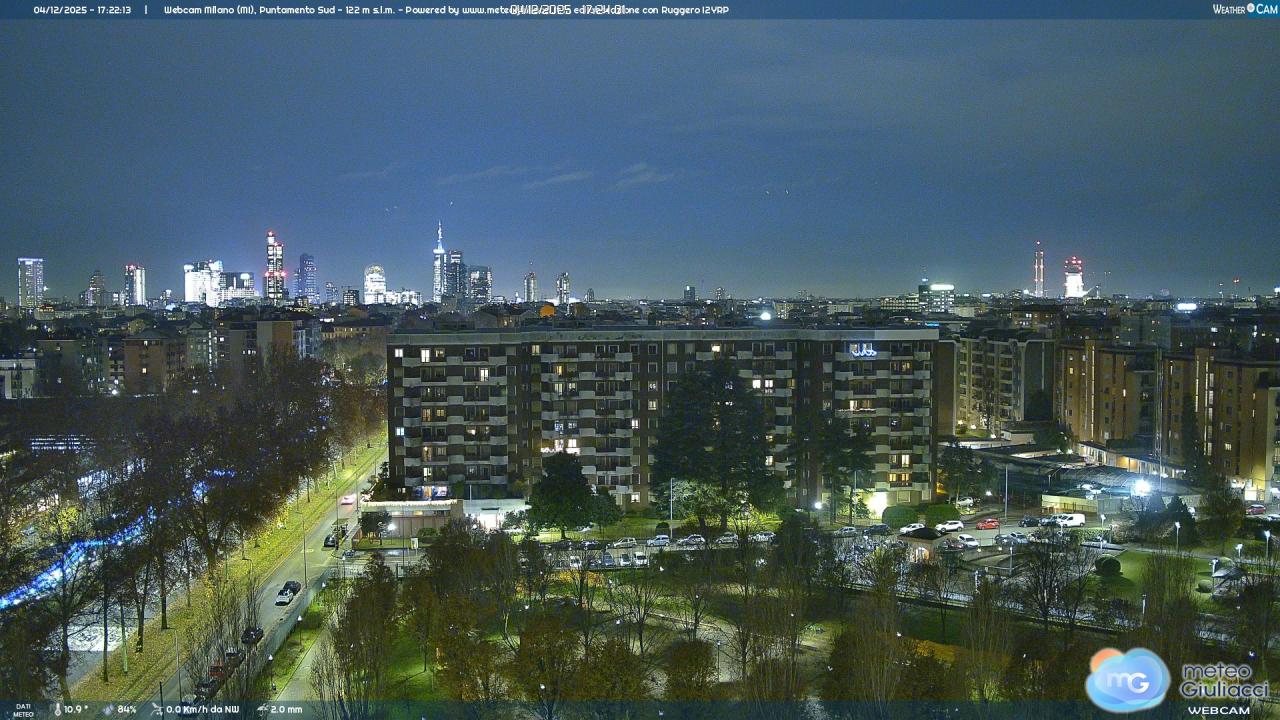Image resolution: width=1280 pixels, height=720 pixels.
Task: Click the 10.9° temperature reading
Action: coord(75,710)
